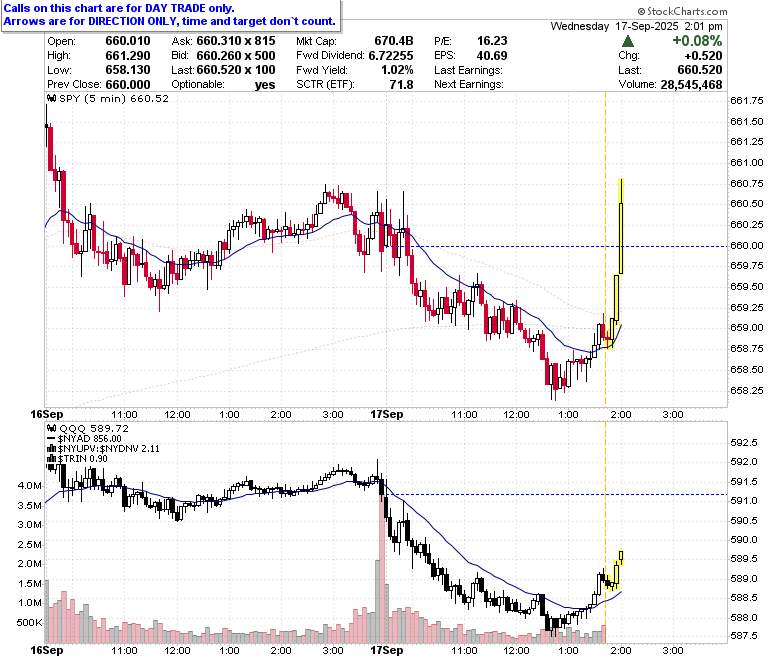Screen dimensions: 780x659
Task: Click the High value 661.290
Action: click(128, 56)
